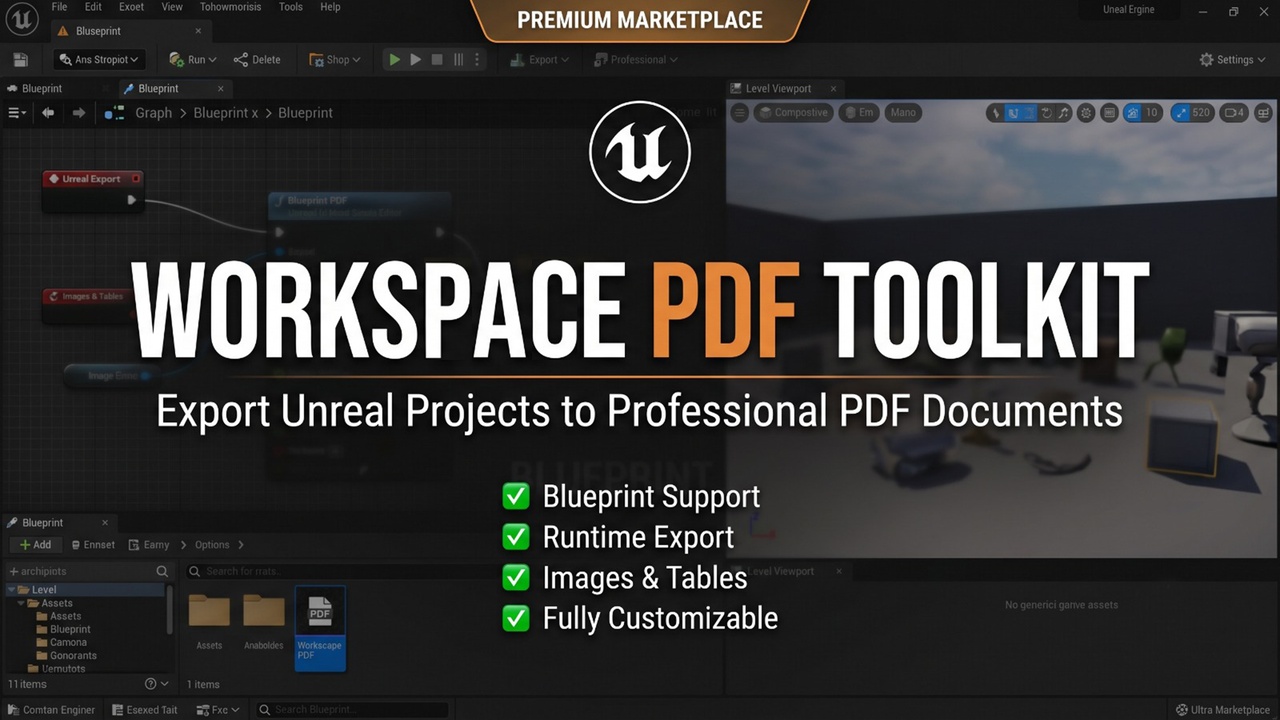1280x720 pixels.
Task: Toggle scale snapping labeled 520
Action: click(x=1192, y=113)
